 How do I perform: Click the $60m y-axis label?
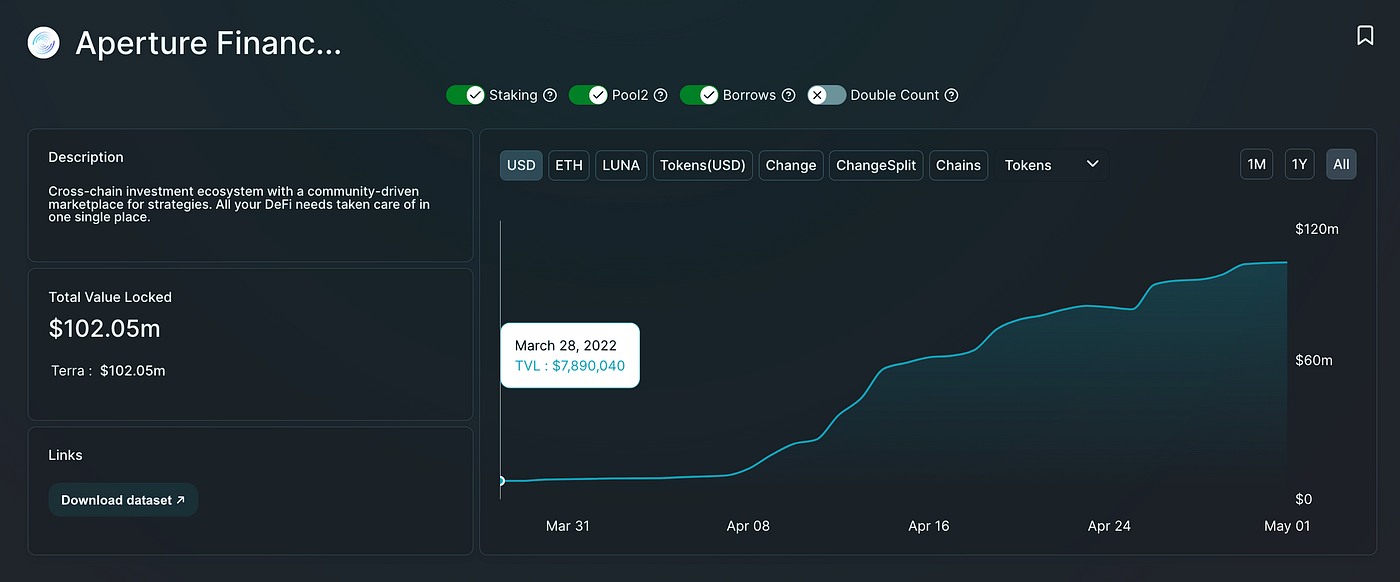1313,360
